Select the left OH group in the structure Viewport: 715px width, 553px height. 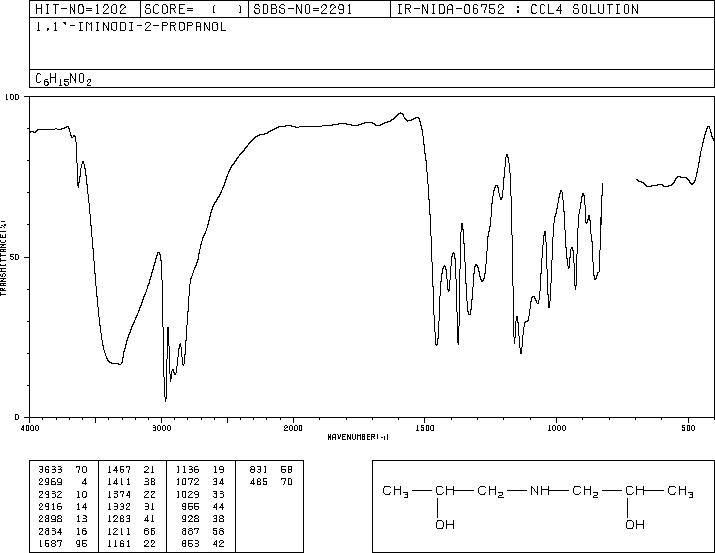pos(445,524)
